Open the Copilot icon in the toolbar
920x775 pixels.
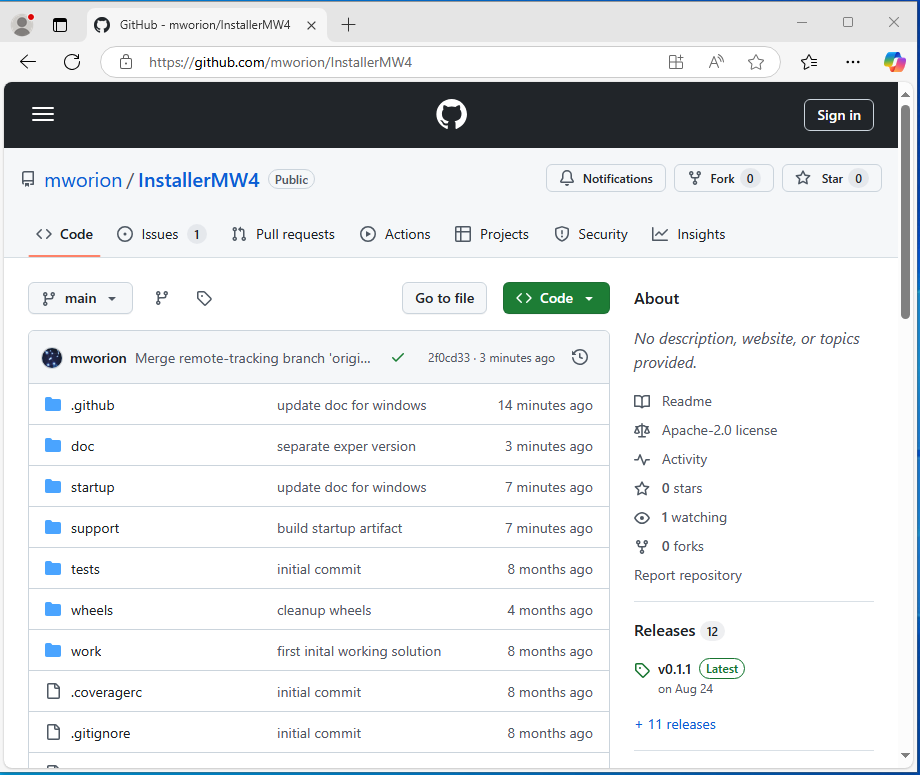pyautogui.click(x=895, y=62)
